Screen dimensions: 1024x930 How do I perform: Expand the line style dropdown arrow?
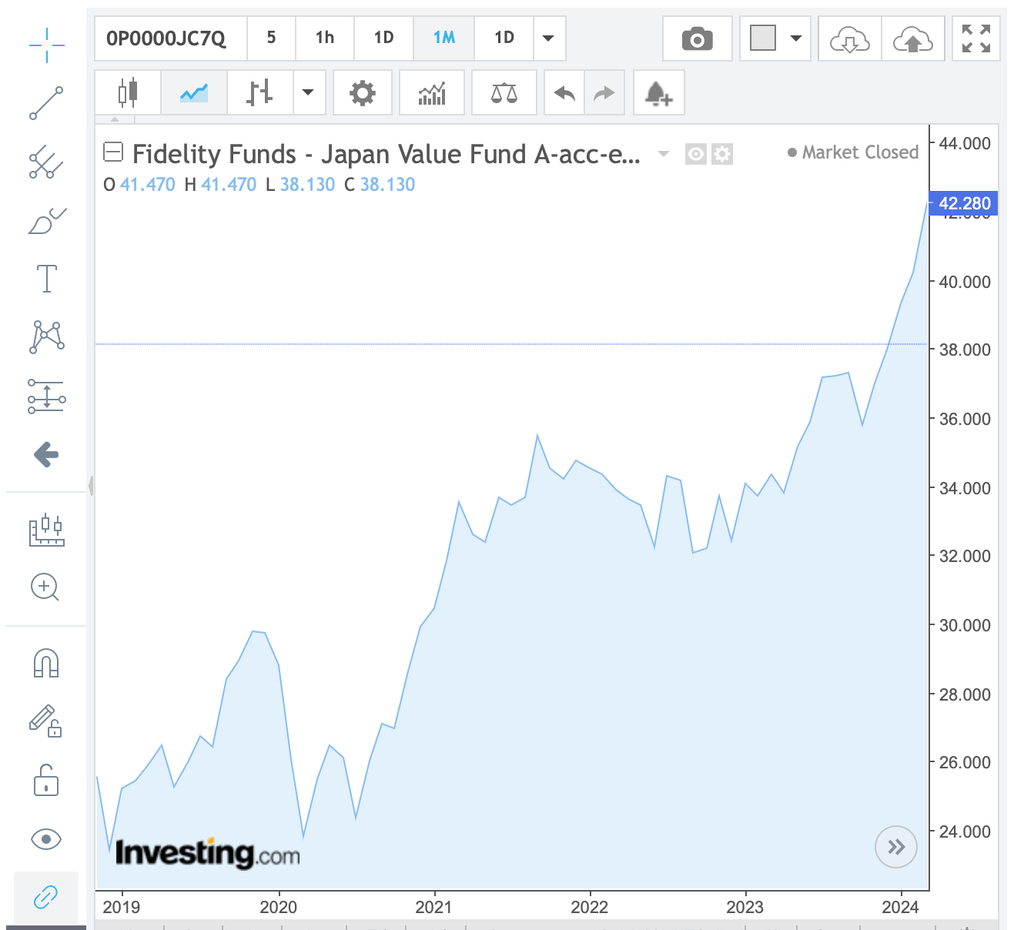310,92
